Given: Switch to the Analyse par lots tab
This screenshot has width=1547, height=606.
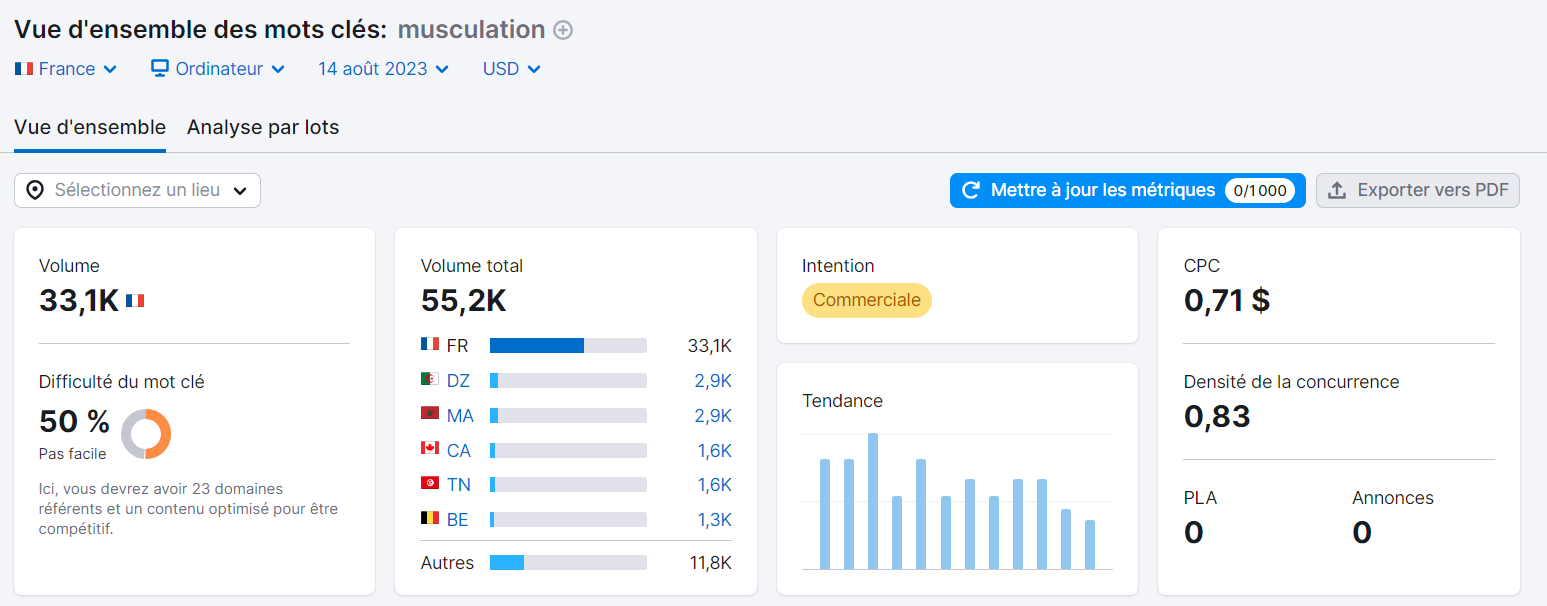Looking at the screenshot, I should [x=263, y=128].
